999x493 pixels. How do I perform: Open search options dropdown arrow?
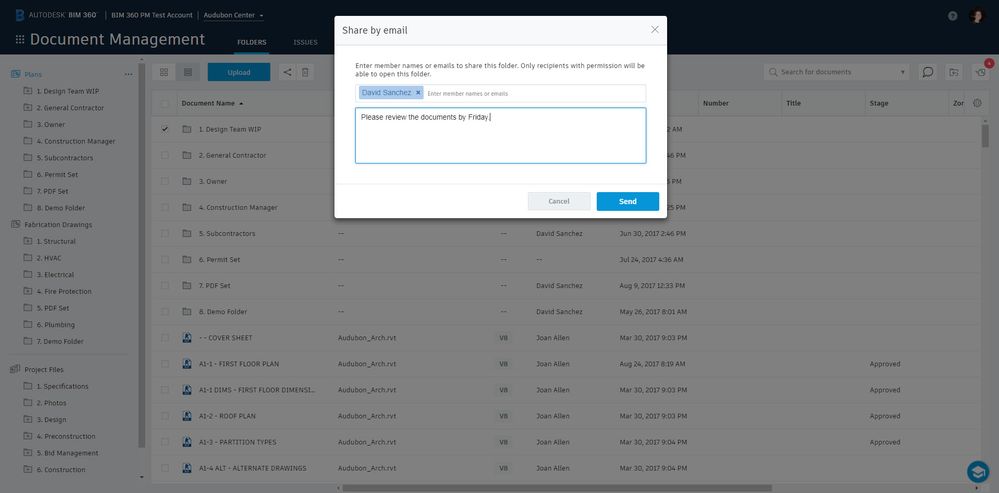coord(903,72)
